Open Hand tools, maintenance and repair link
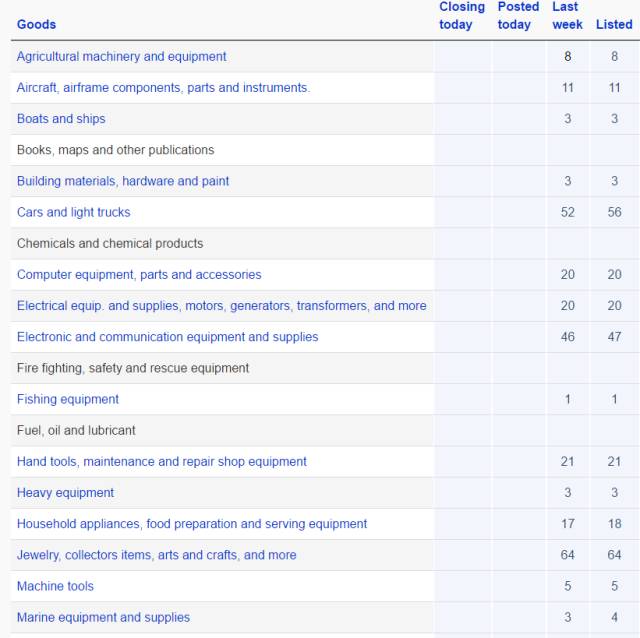 point(162,462)
